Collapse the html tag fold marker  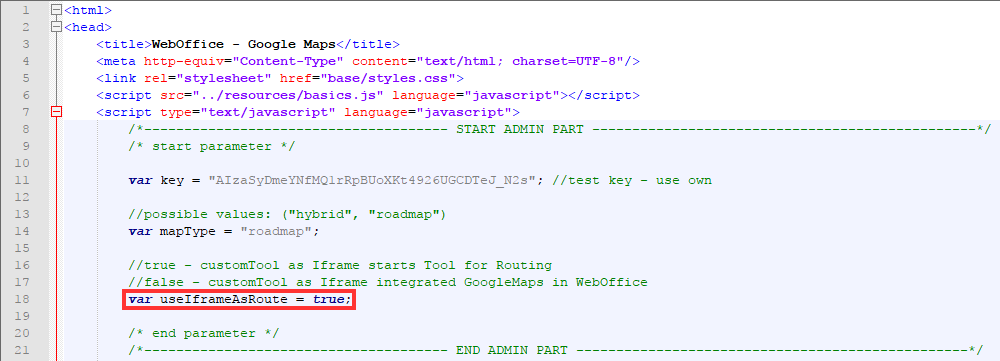pyautogui.click(x=56, y=10)
